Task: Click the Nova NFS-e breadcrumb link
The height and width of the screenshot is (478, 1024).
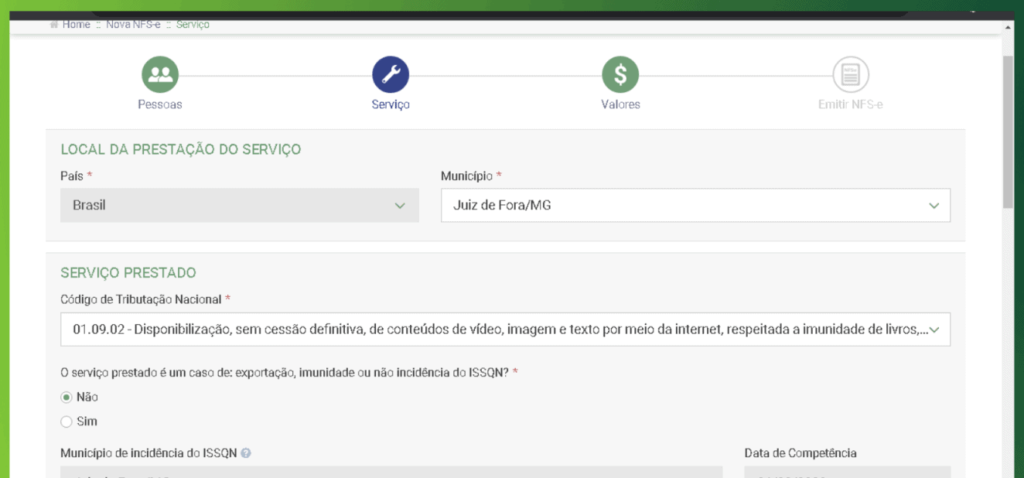Action: (x=133, y=25)
